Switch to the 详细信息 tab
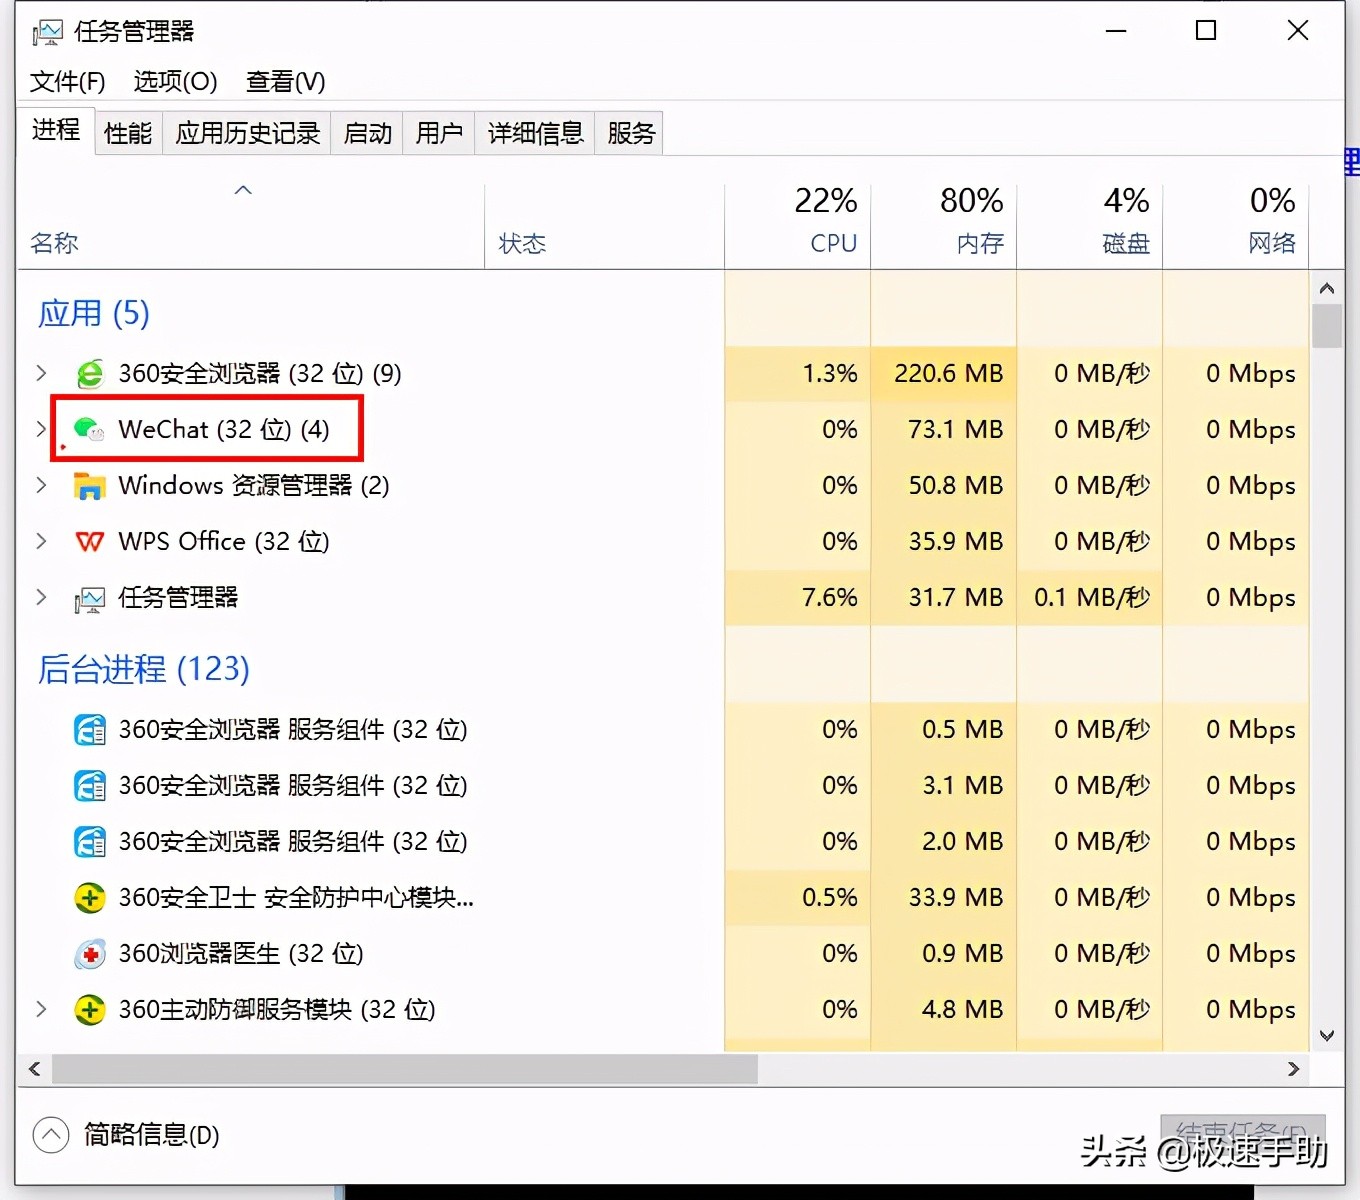The height and width of the screenshot is (1200, 1360). 535,133
